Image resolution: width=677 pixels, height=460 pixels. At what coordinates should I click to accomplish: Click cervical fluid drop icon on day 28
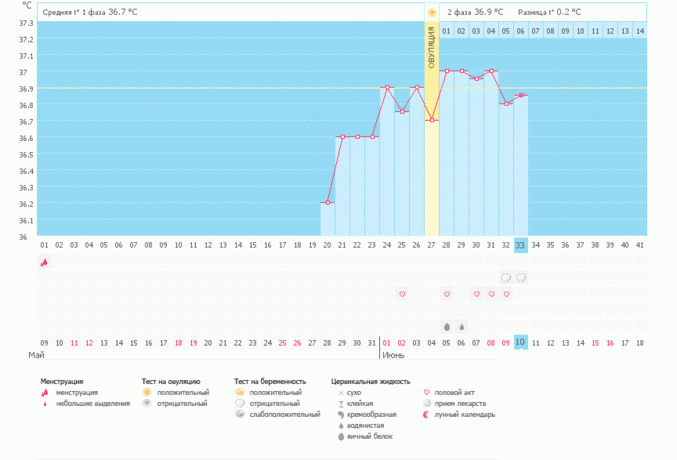coord(447,327)
